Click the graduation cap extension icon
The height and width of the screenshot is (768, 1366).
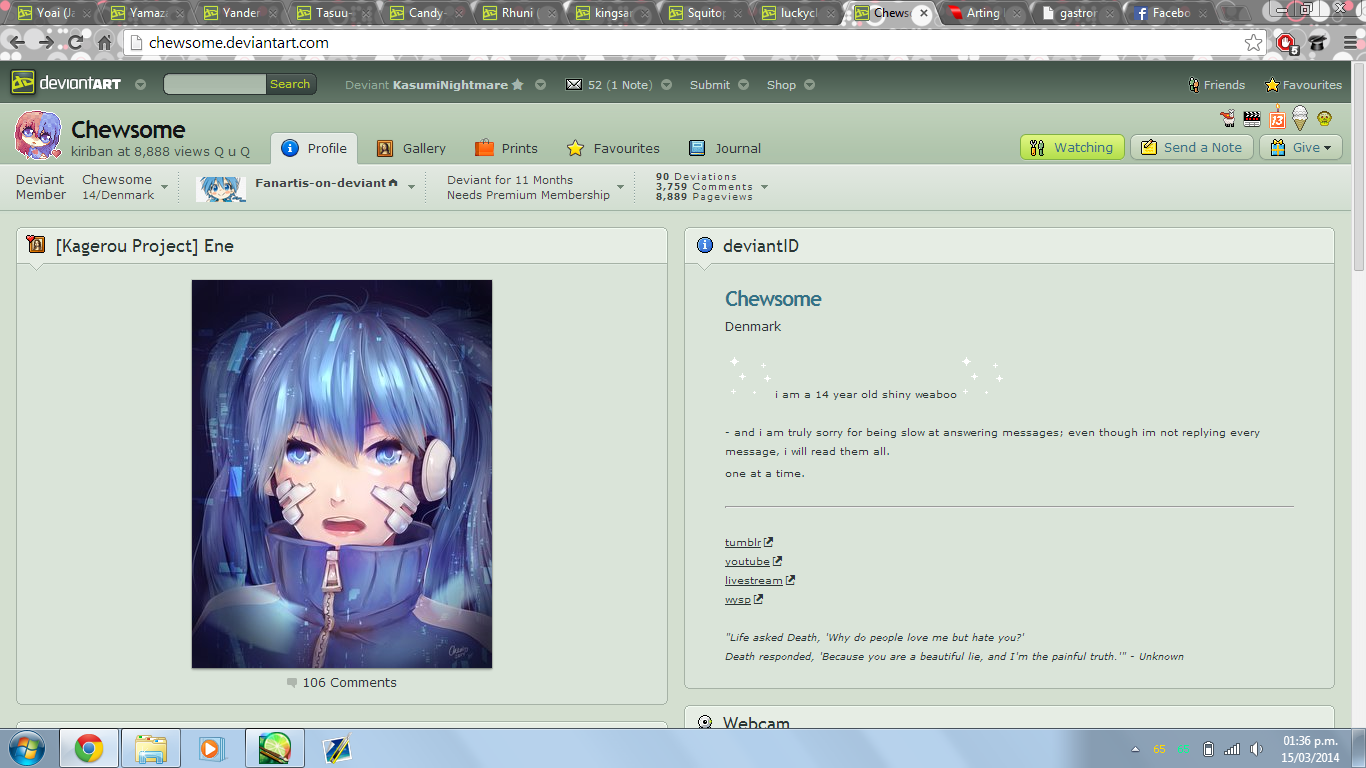coord(1318,43)
